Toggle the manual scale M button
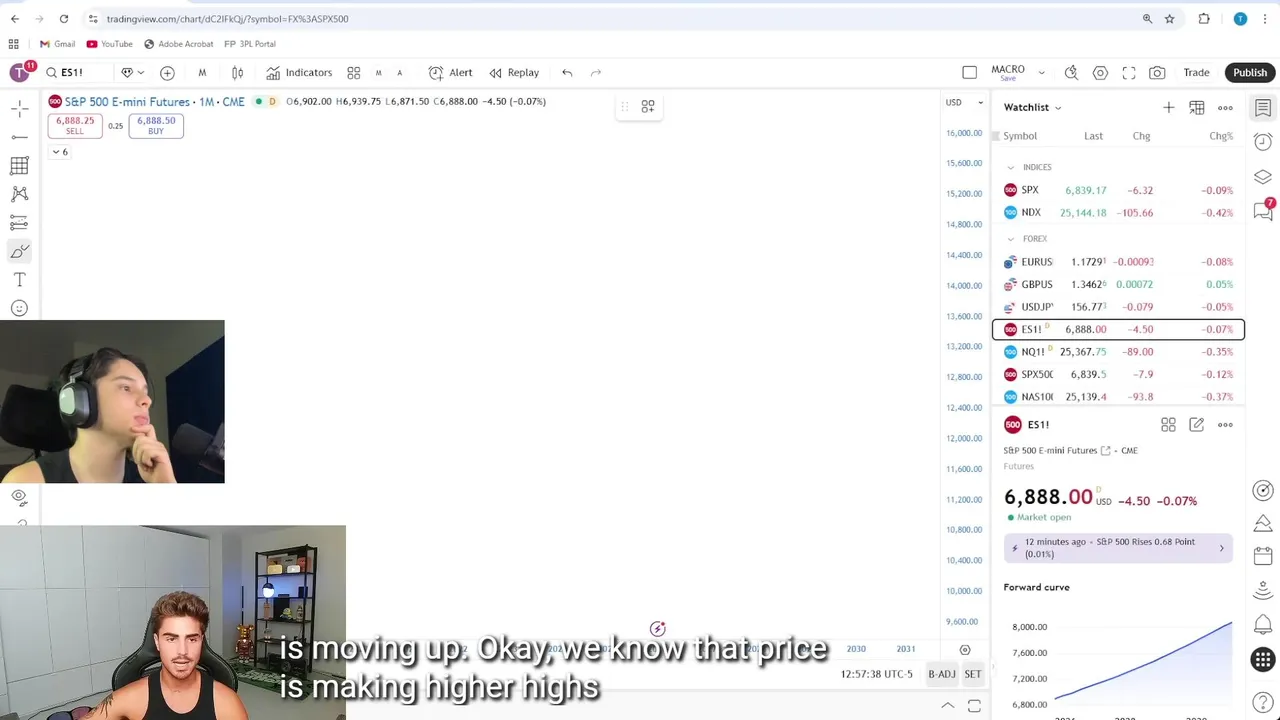The width and height of the screenshot is (1280, 720). (378, 73)
